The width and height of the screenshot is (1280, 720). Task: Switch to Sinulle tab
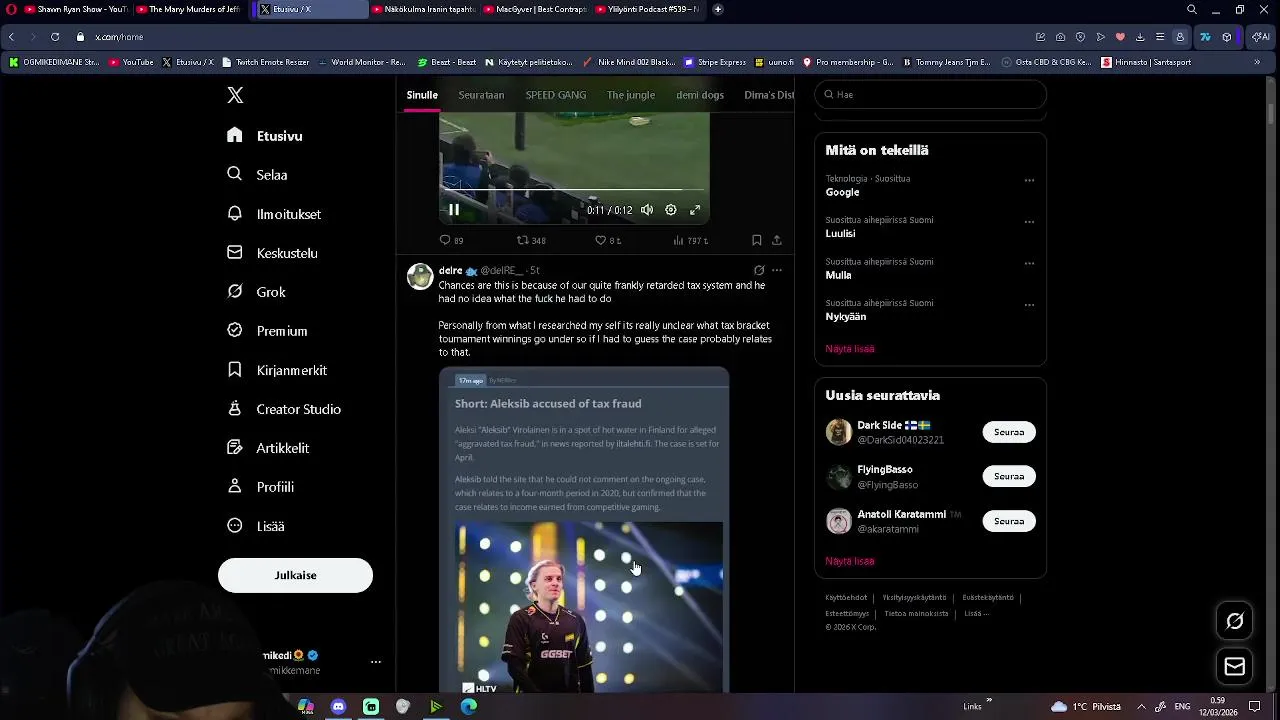(422, 95)
